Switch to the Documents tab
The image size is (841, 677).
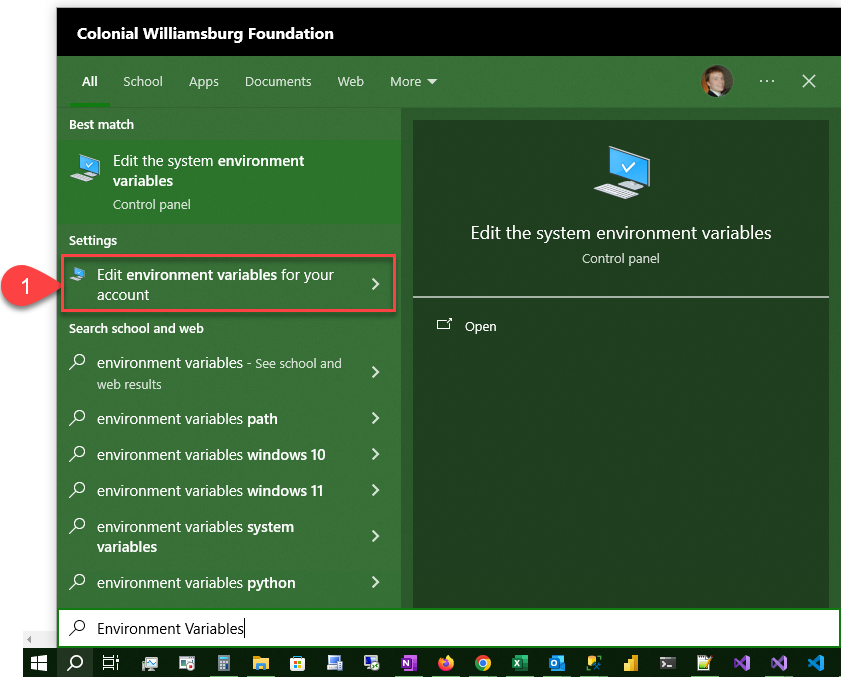278,82
